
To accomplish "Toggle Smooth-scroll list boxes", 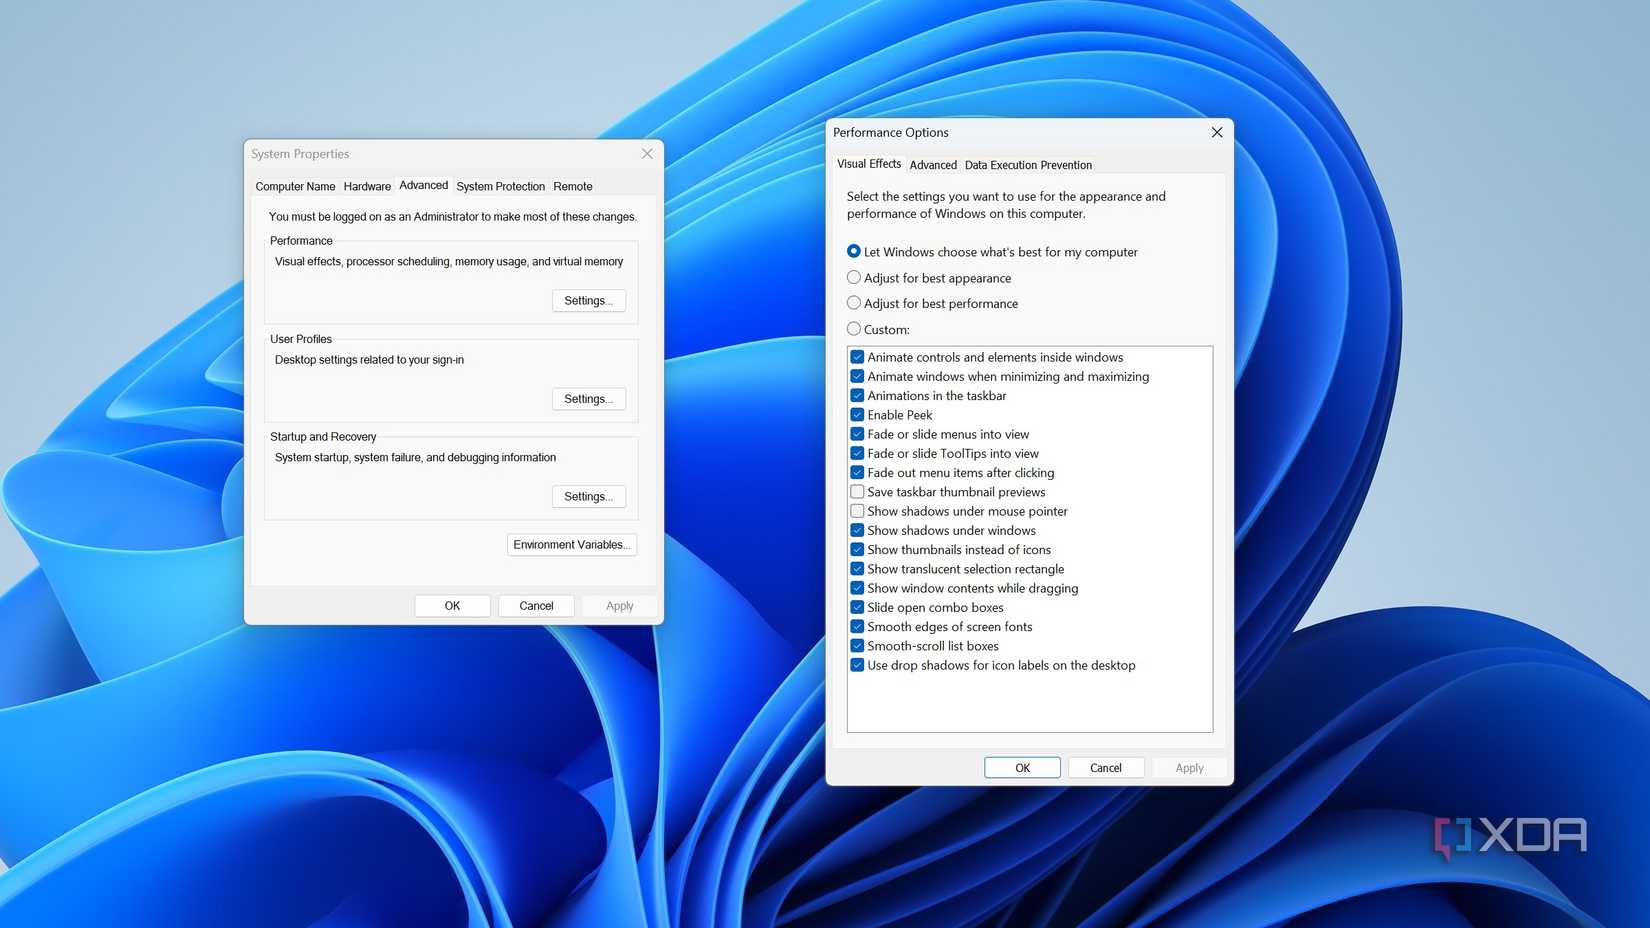I will 857,646.
